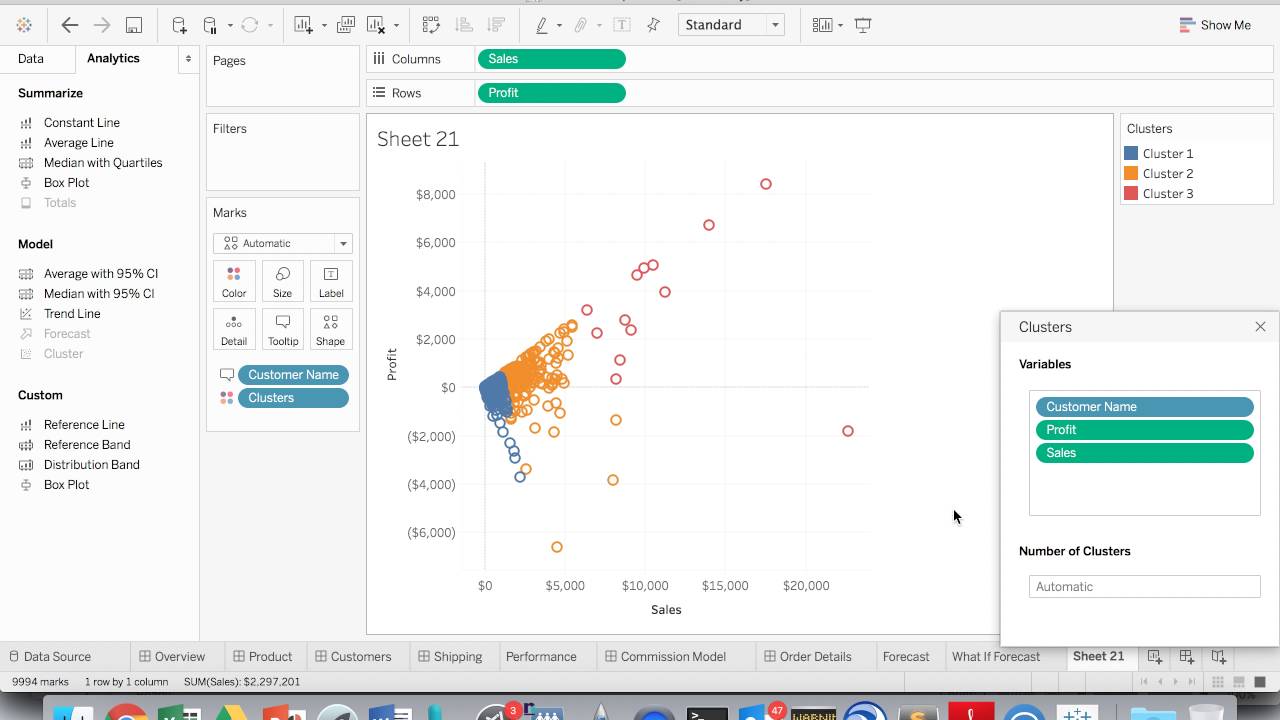Click the Detail button on Marks card
Viewport: 1280px width, 720px height.
(234, 330)
